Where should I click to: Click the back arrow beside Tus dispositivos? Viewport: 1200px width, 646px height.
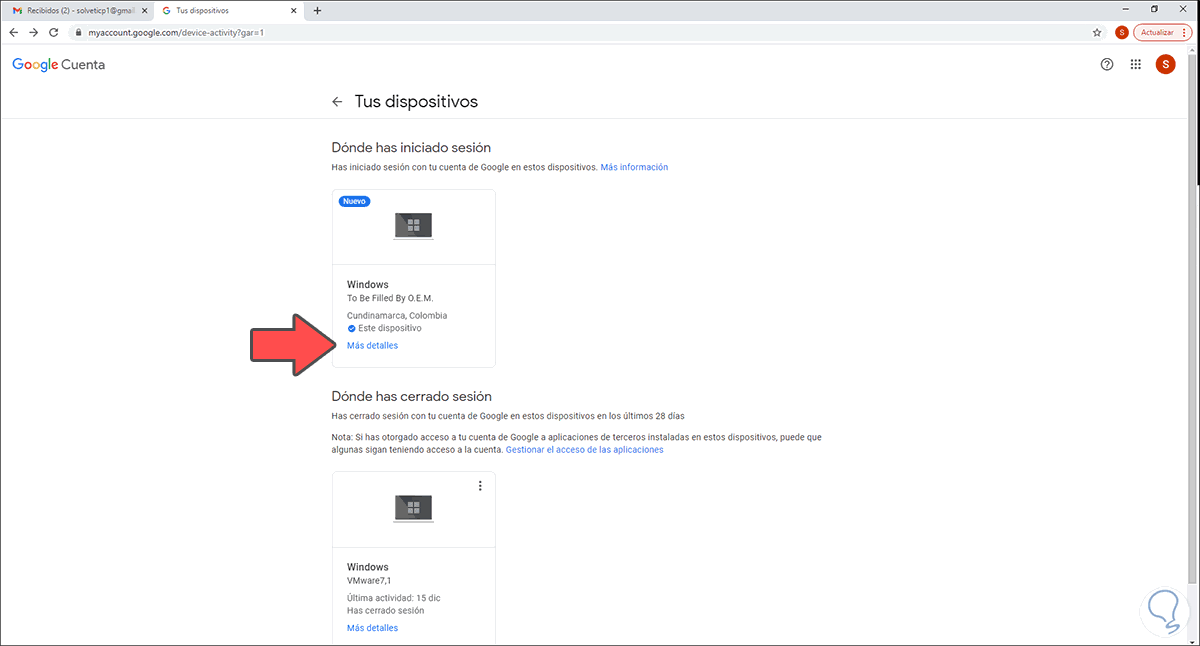pos(337,101)
